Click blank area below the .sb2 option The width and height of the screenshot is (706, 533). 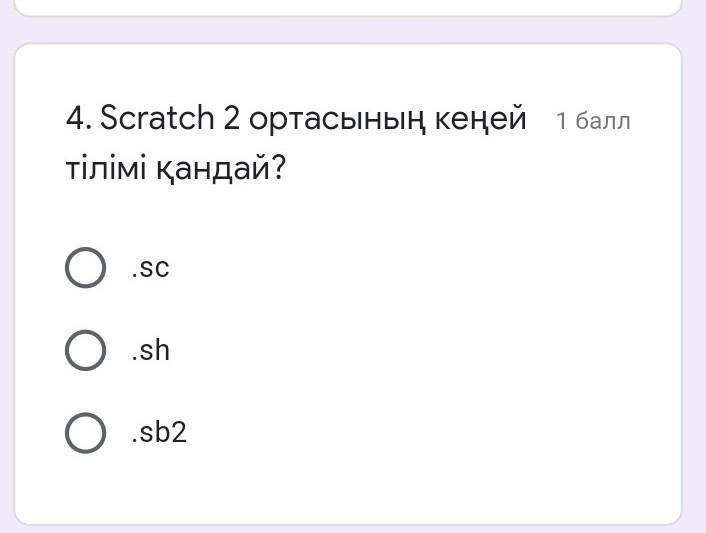click(348, 490)
